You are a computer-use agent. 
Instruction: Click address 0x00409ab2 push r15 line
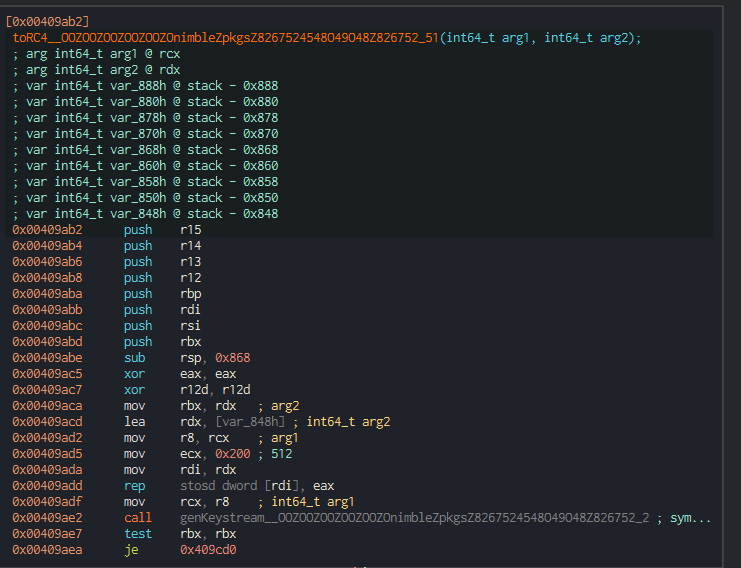pyautogui.click(x=107, y=230)
